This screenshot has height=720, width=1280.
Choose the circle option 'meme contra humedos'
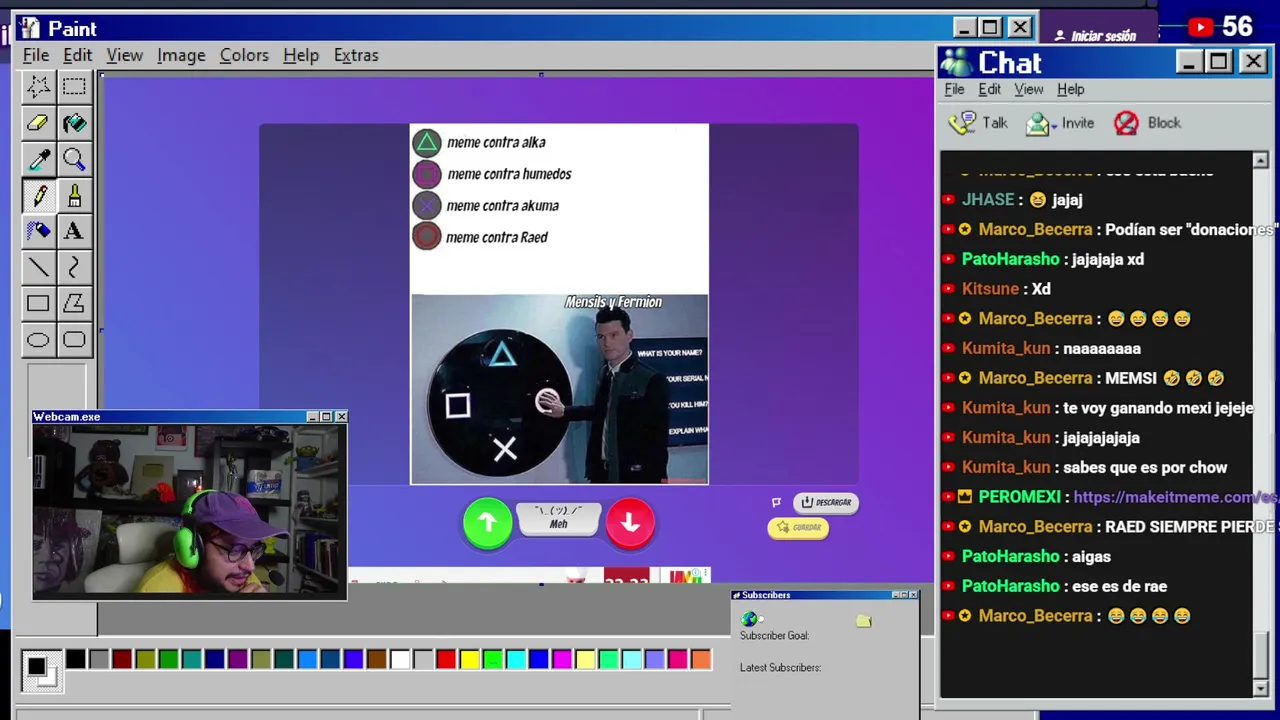coord(492,174)
